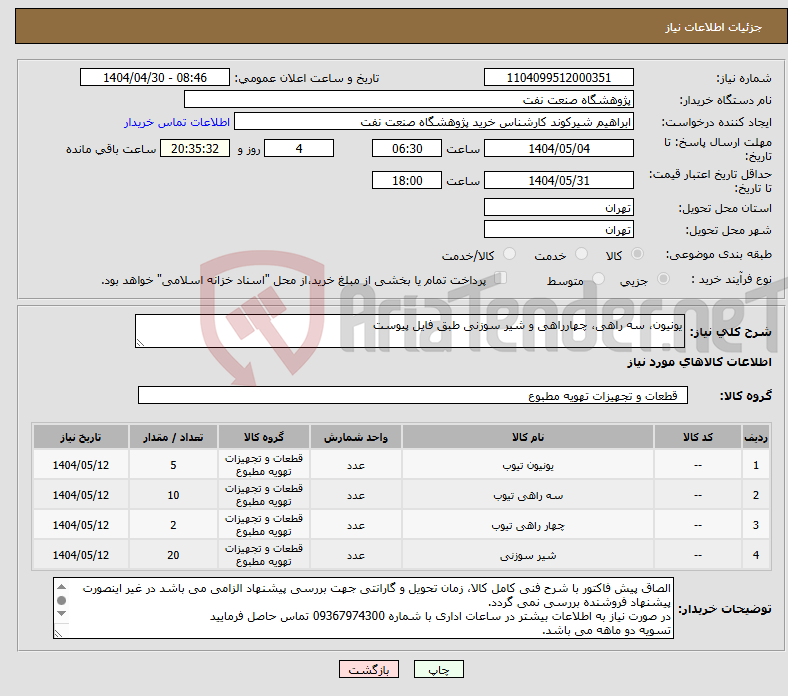The height and width of the screenshot is (696, 788).
Task: Click the تاریخ نیاز column header
Action: tap(81, 437)
